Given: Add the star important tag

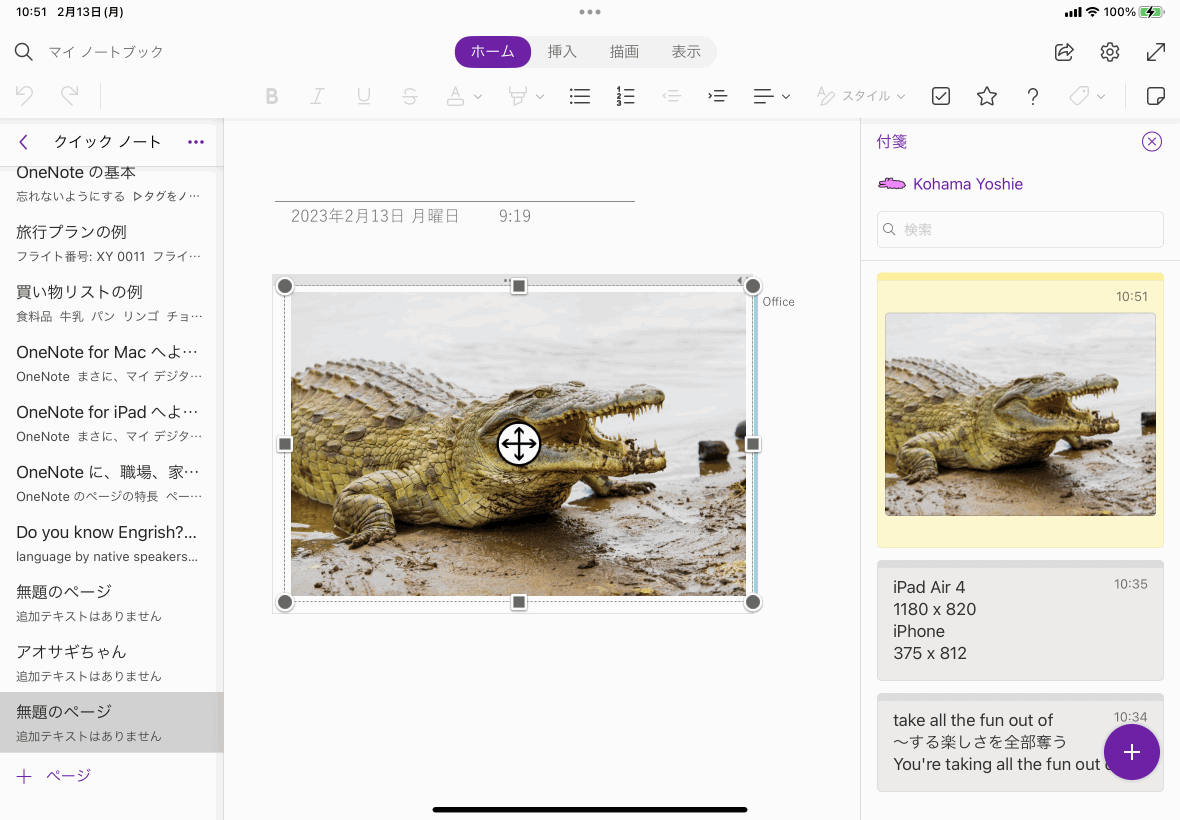Looking at the screenshot, I should [987, 96].
